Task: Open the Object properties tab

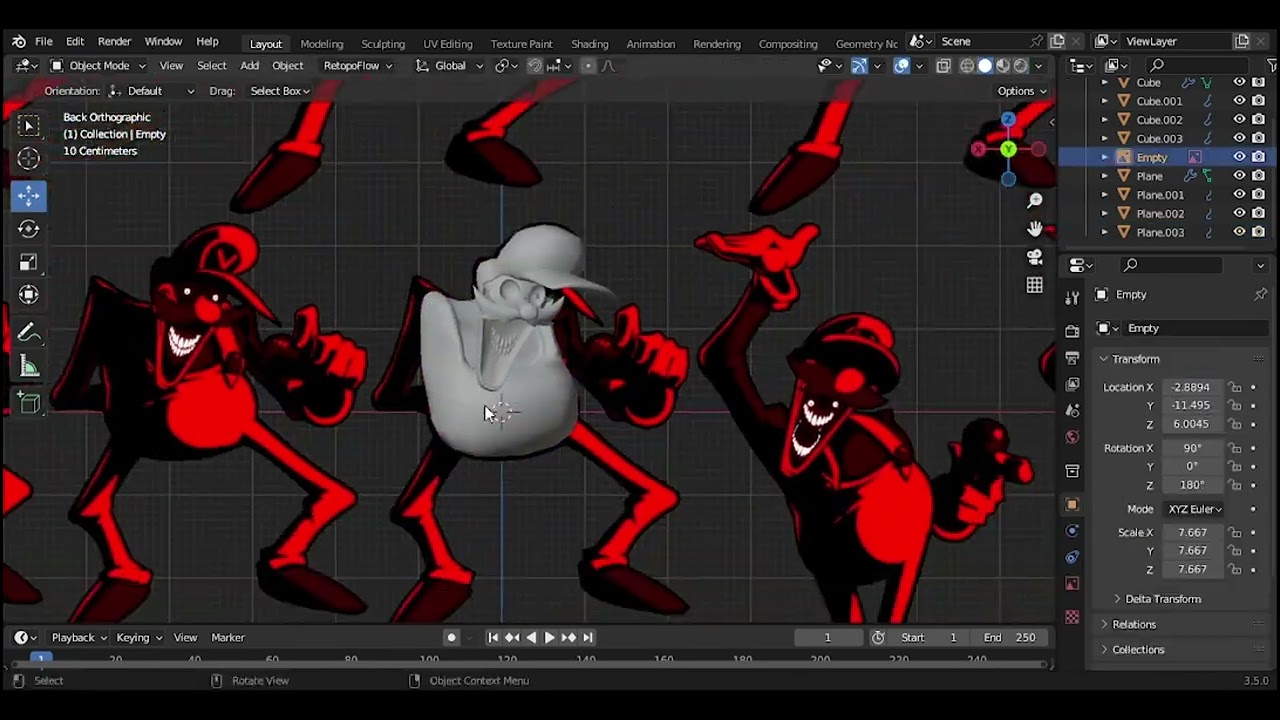Action: pyautogui.click(x=1072, y=505)
